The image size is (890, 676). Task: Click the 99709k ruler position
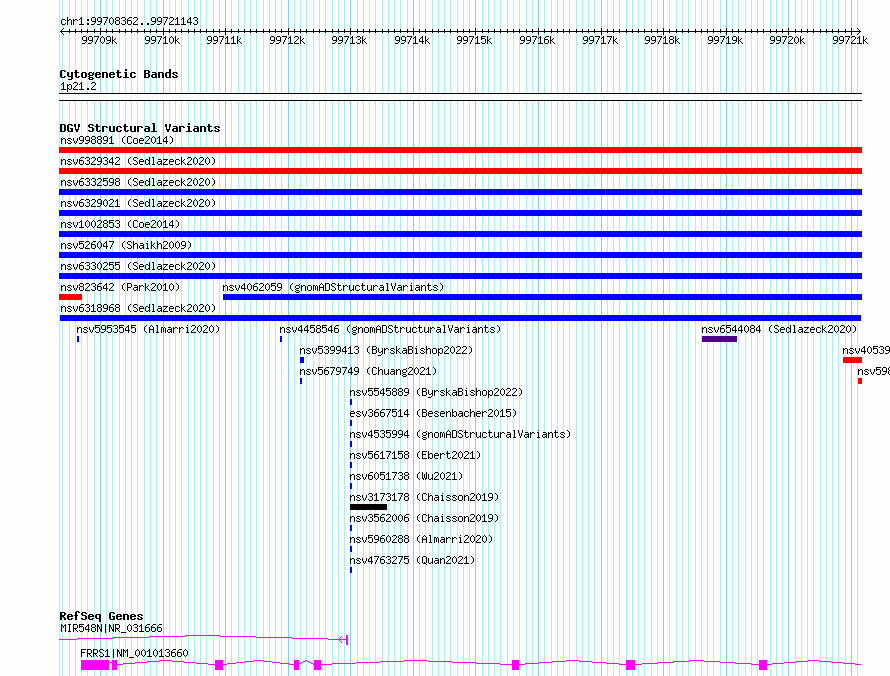[99, 40]
